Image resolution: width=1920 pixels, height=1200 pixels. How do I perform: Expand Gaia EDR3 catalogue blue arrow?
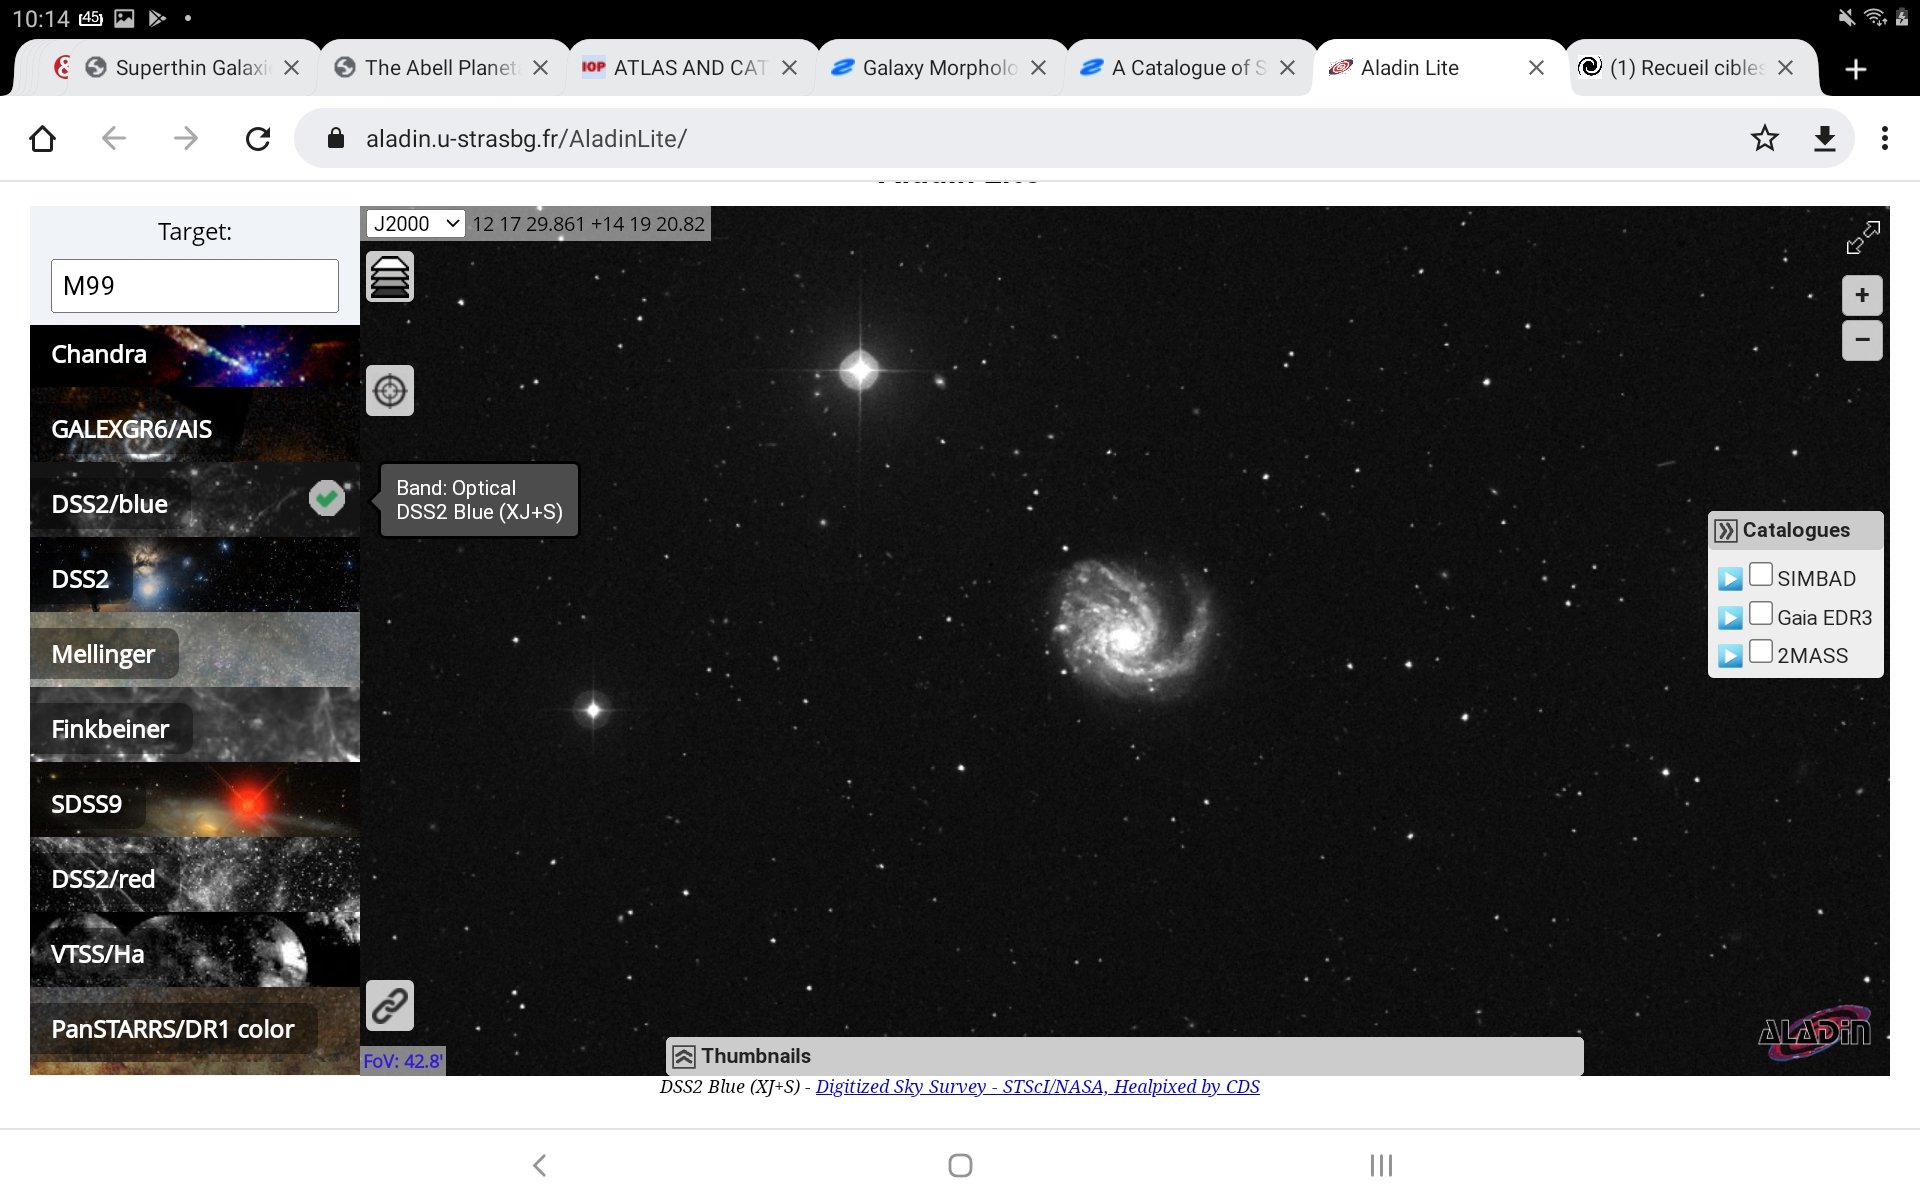1730,618
